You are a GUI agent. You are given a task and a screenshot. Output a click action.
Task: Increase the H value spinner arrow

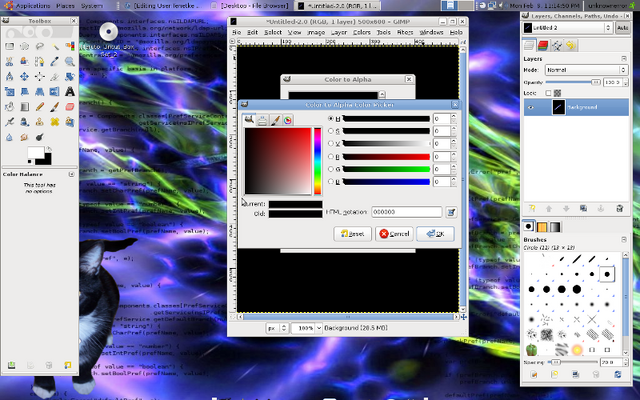point(453,116)
